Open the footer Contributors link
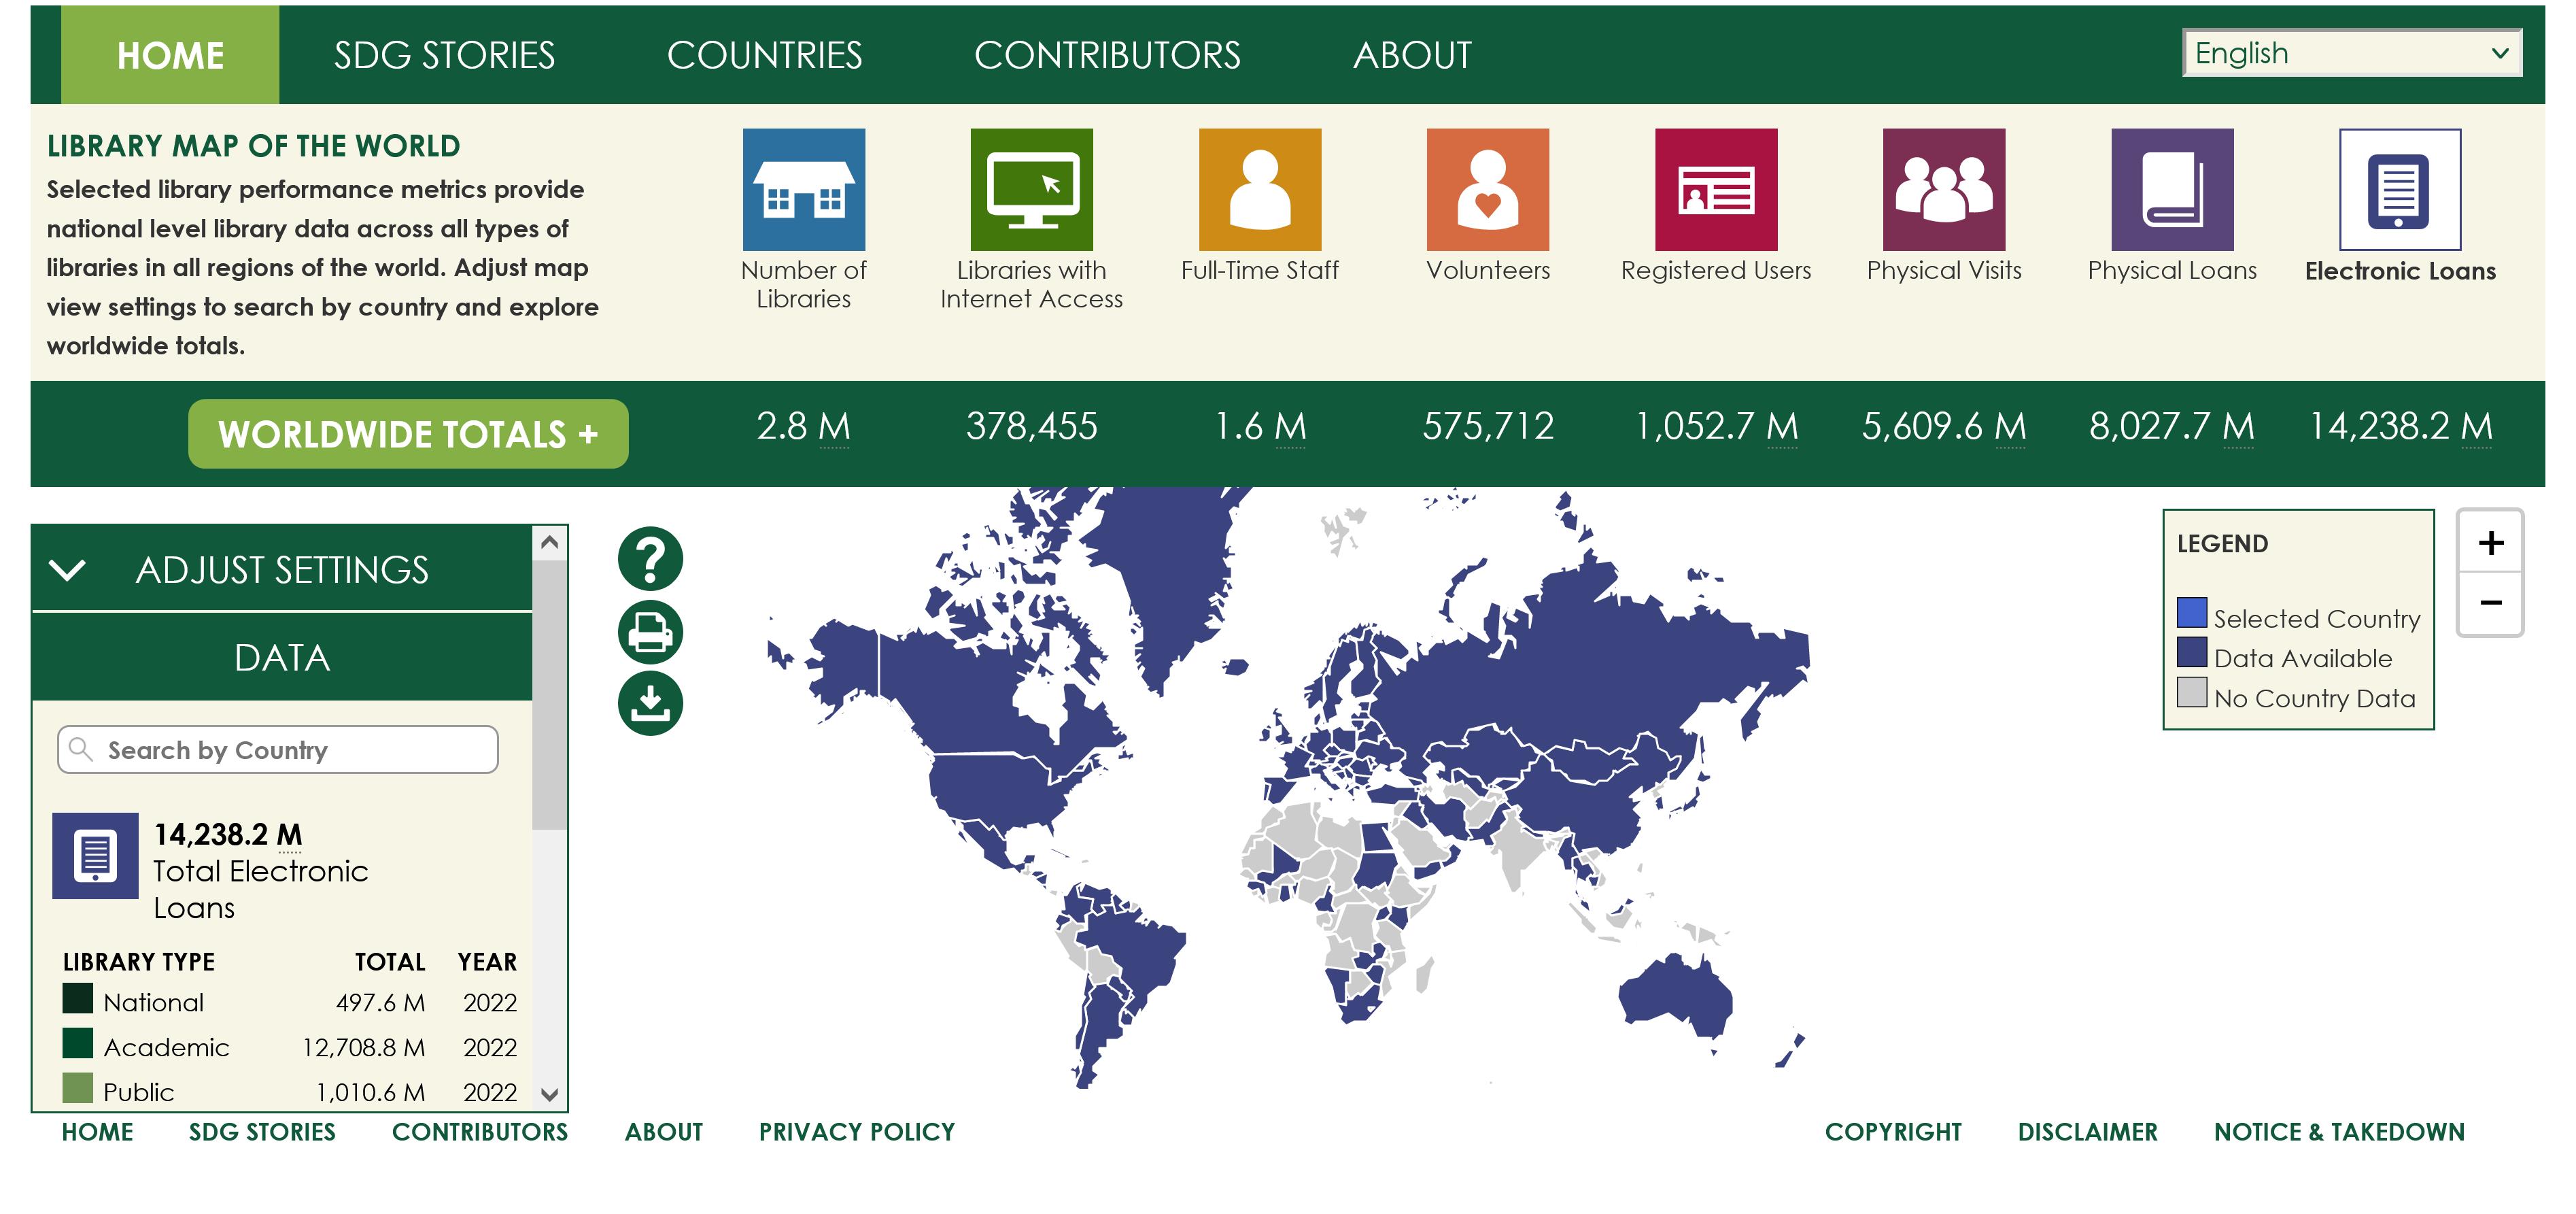Image resolution: width=2576 pixels, height=1214 pixels. pyautogui.click(x=480, y=1131)
